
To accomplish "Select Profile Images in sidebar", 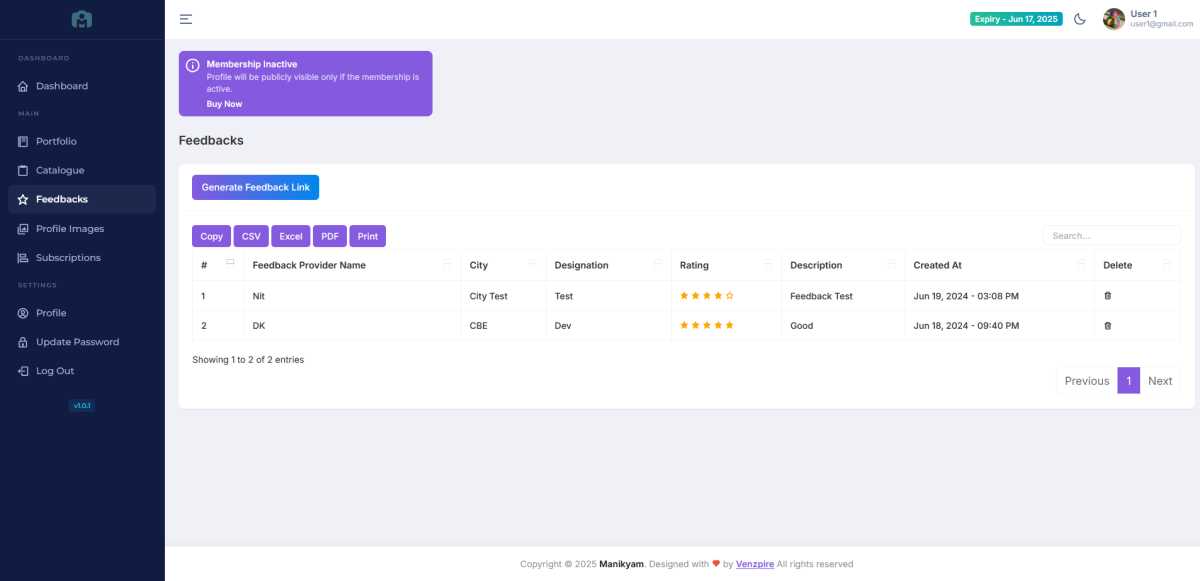I will point(70,229).
